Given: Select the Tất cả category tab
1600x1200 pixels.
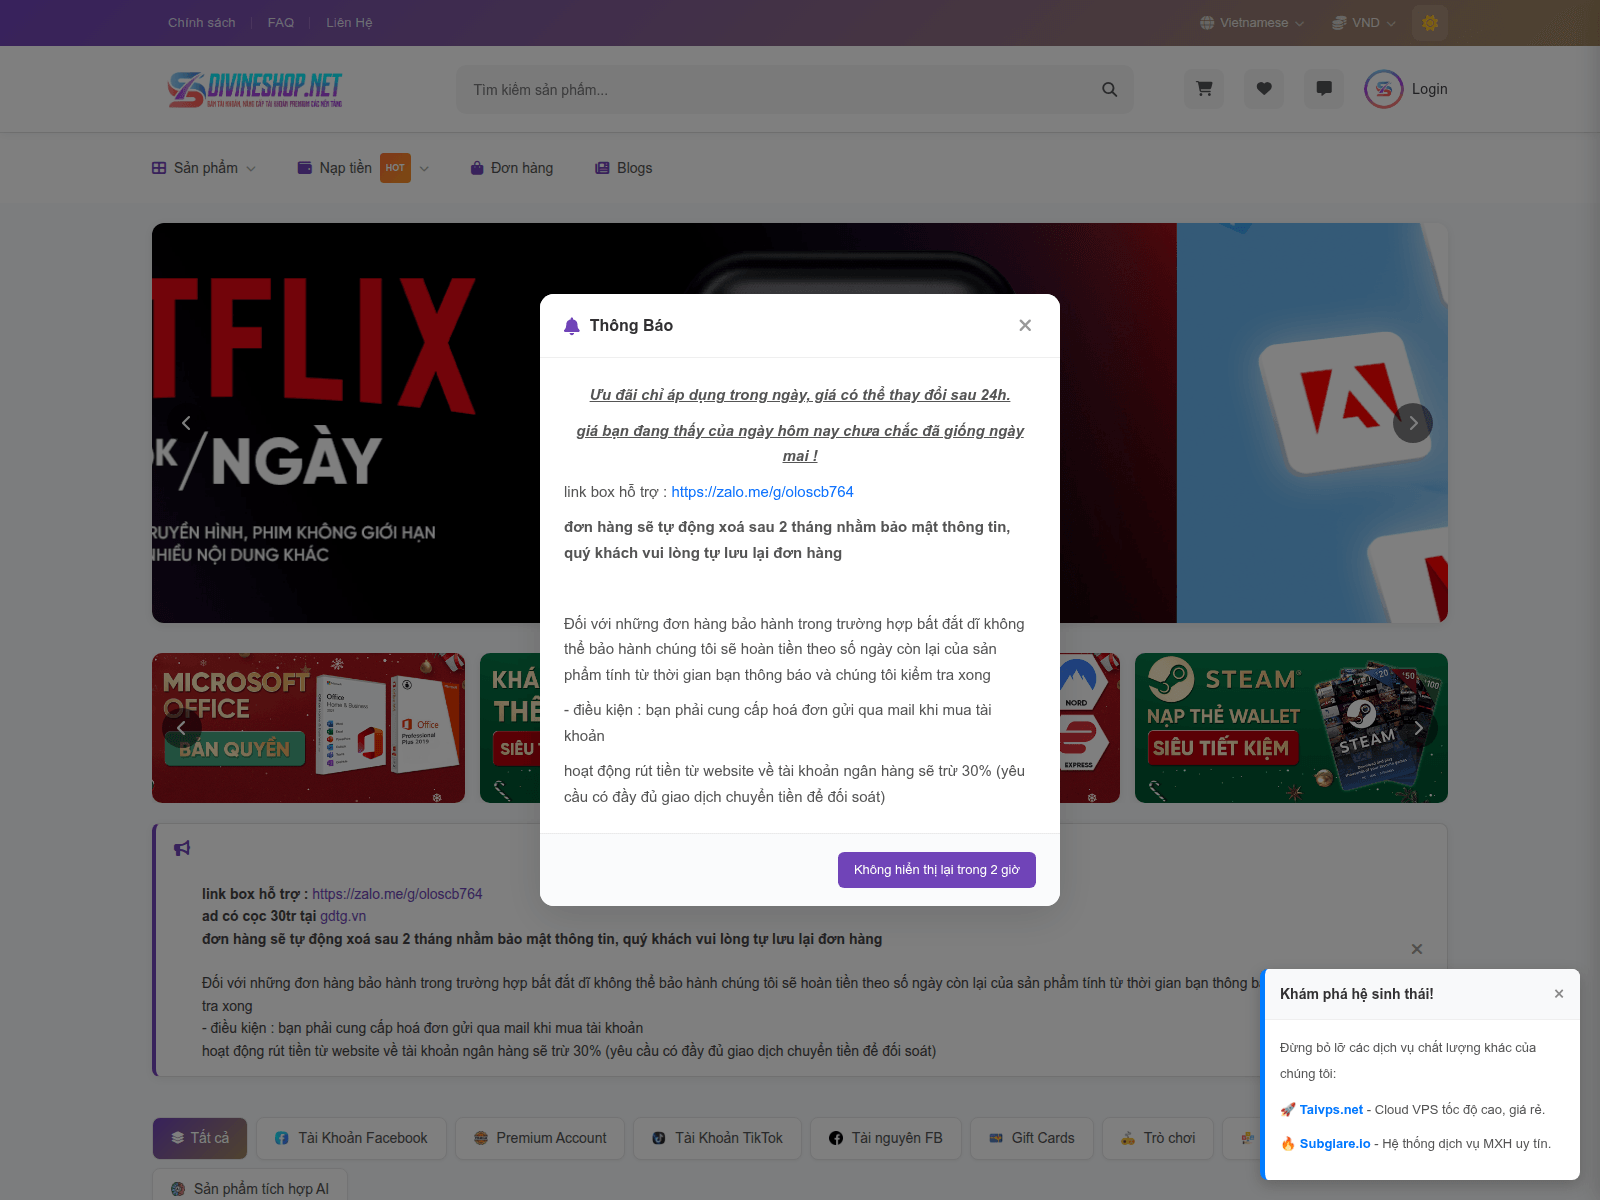Looking at the screenshot, I should click(200, 1138).
